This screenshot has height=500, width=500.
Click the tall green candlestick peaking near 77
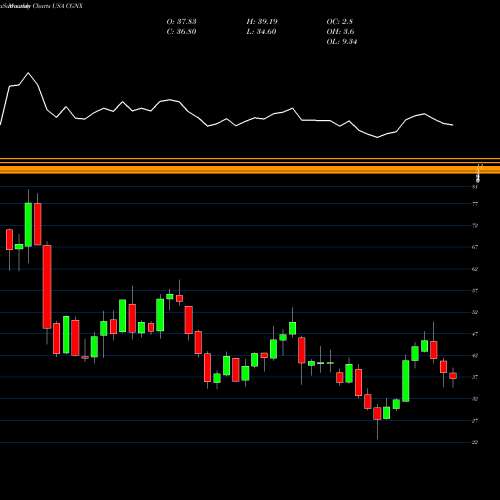[28, 225]
